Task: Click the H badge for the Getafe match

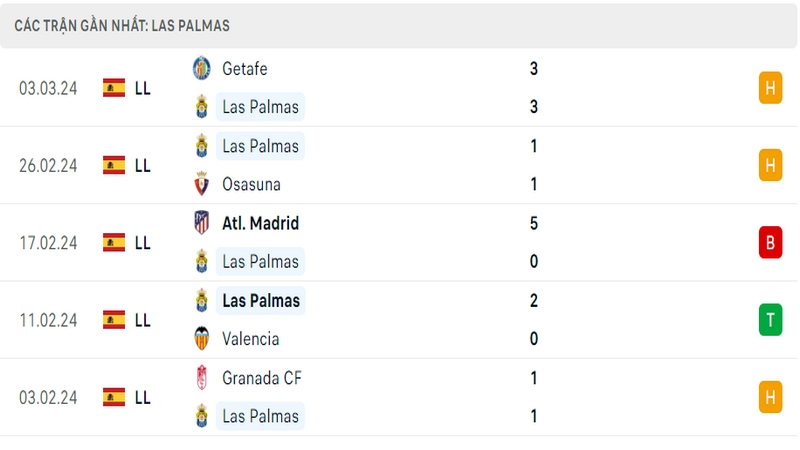Action: 770,88
